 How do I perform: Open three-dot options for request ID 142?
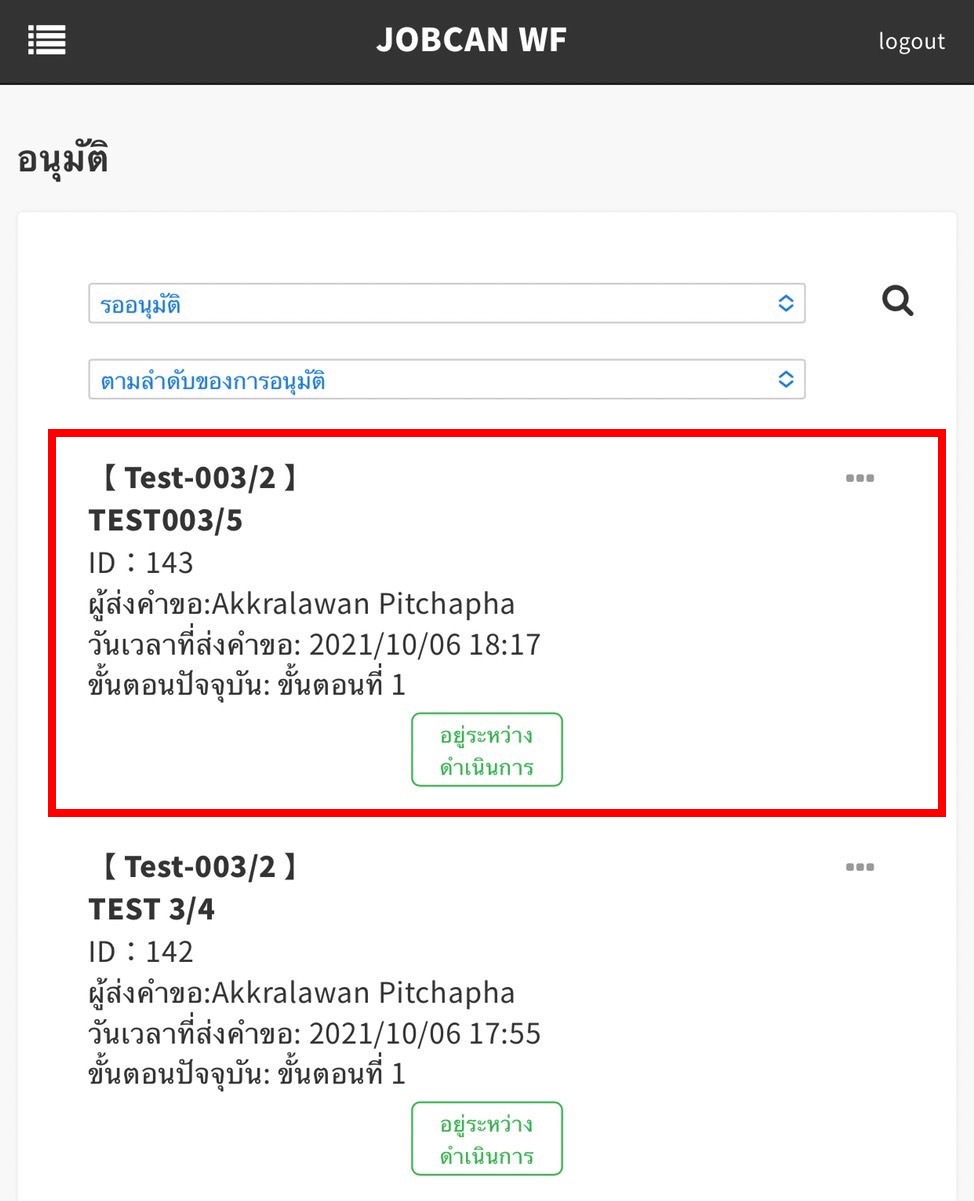pyautogui.click(x=859, y=867)
